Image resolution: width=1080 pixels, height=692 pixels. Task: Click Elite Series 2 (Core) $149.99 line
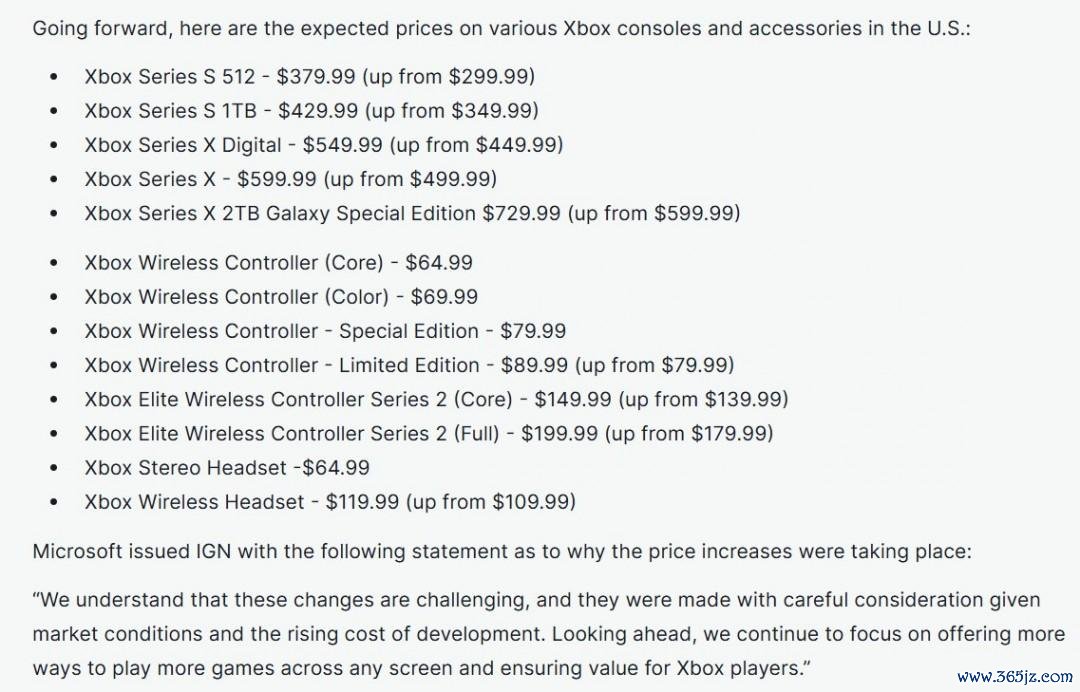pos(436,399)
